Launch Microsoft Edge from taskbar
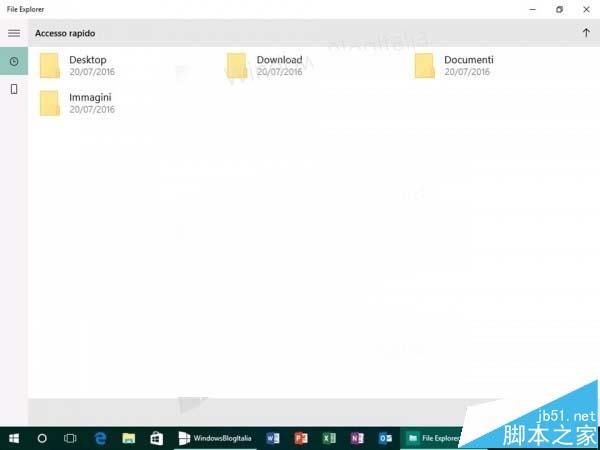The height and width of the screenshot is (450, 600). [100, 438]
